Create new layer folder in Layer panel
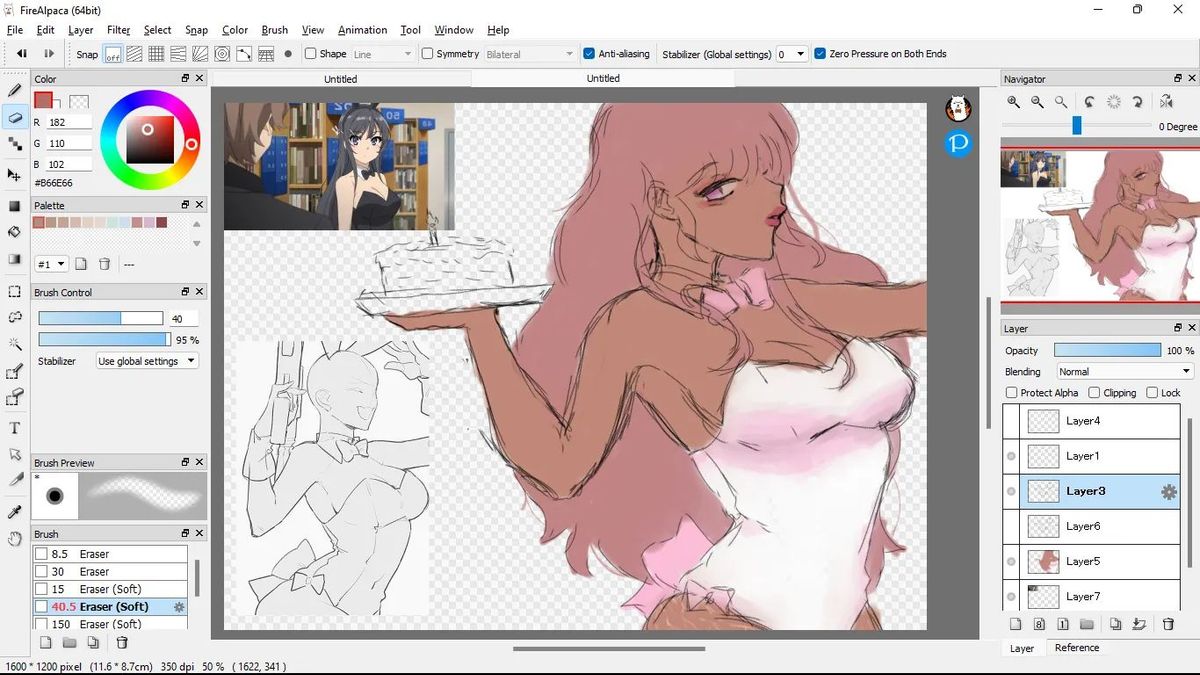 coord(1087,624)
